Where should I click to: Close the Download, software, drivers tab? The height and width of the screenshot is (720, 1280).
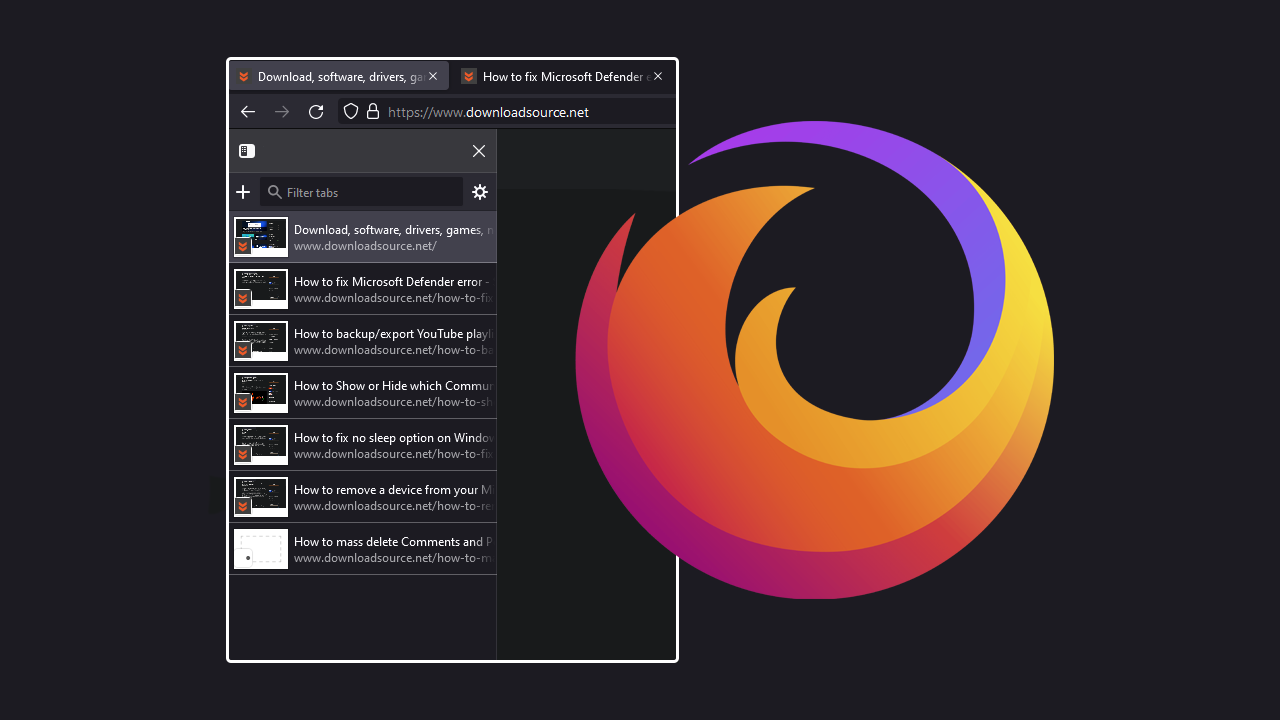(x=433, y=76)
